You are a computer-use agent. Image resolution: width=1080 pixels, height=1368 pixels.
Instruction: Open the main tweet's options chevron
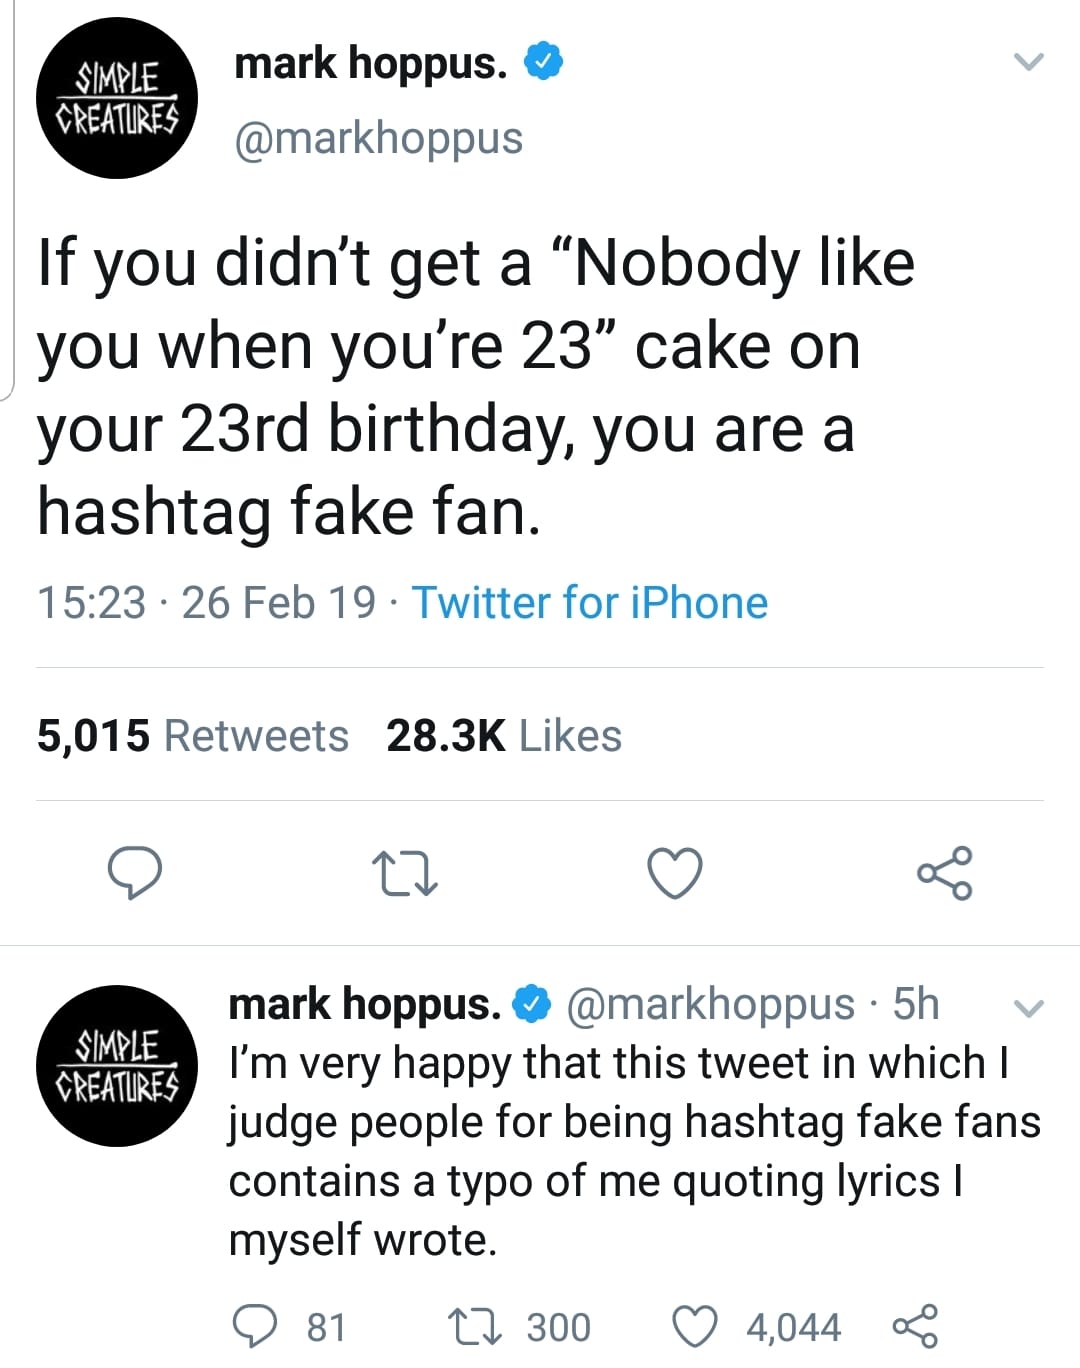click(1029, 62)
